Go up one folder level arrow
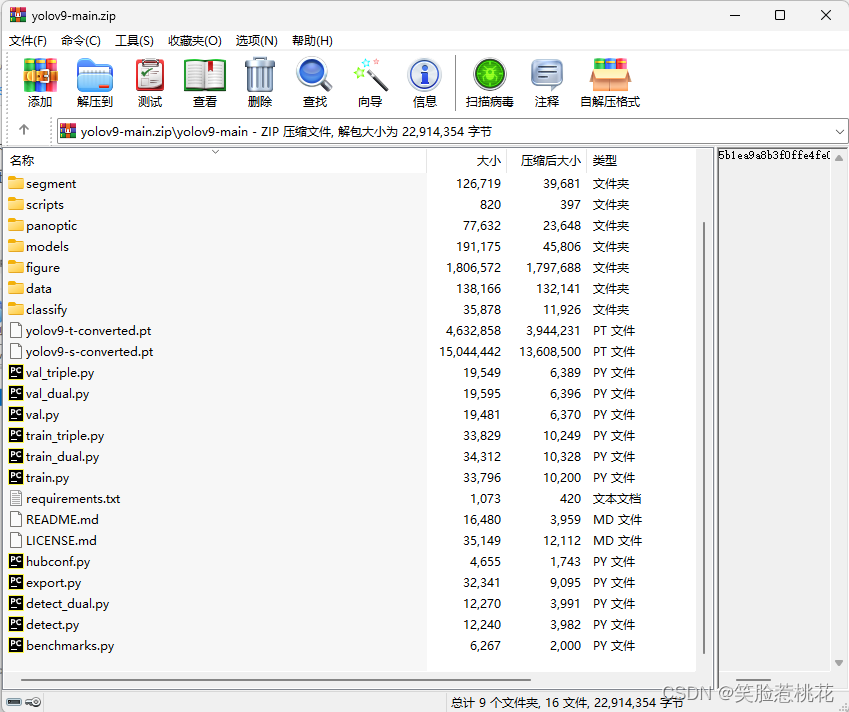Viewport: 849px width, 712px height. point(24,130)
